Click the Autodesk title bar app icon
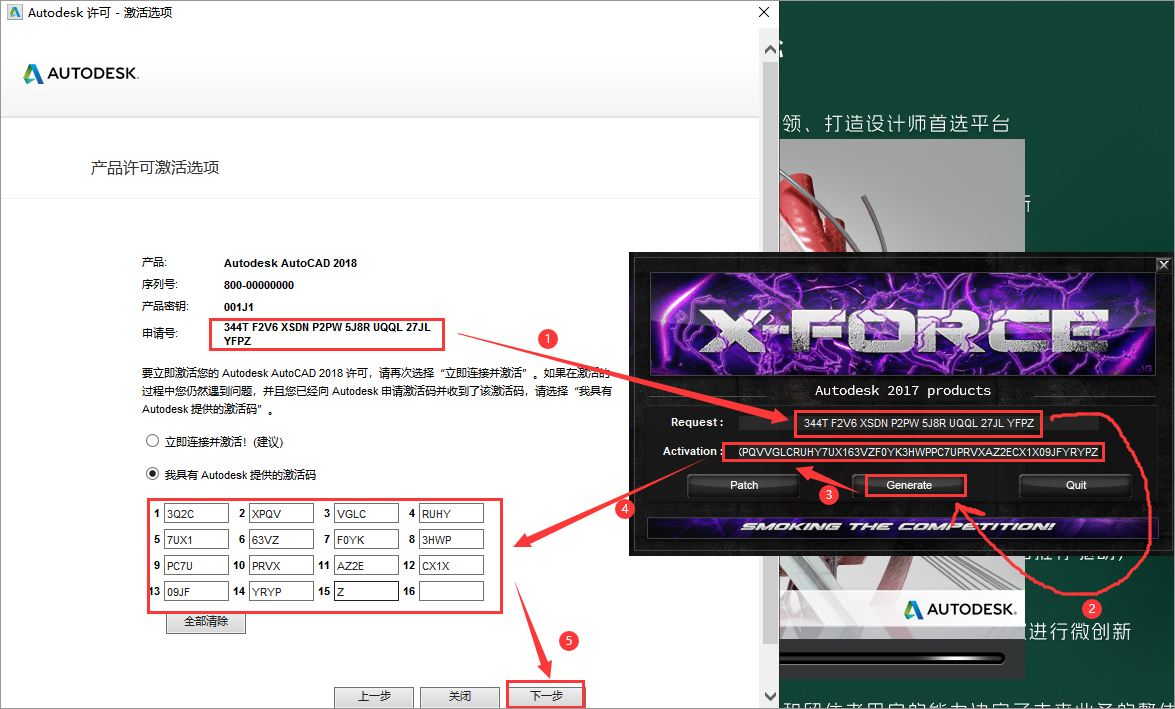This screenshot has width=1175, height=709. pyautogui.click(x=14, y=12)
